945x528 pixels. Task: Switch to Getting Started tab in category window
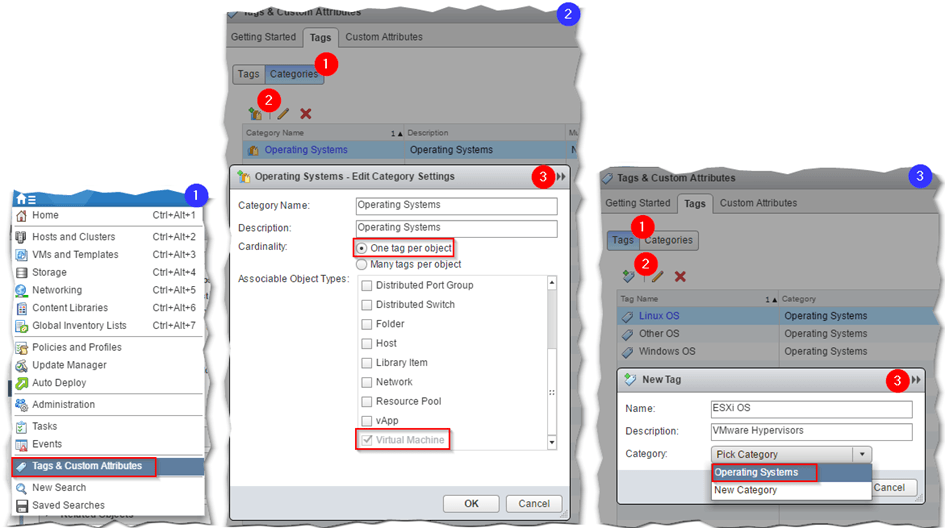pyautogui.click(x=263, y=37)
